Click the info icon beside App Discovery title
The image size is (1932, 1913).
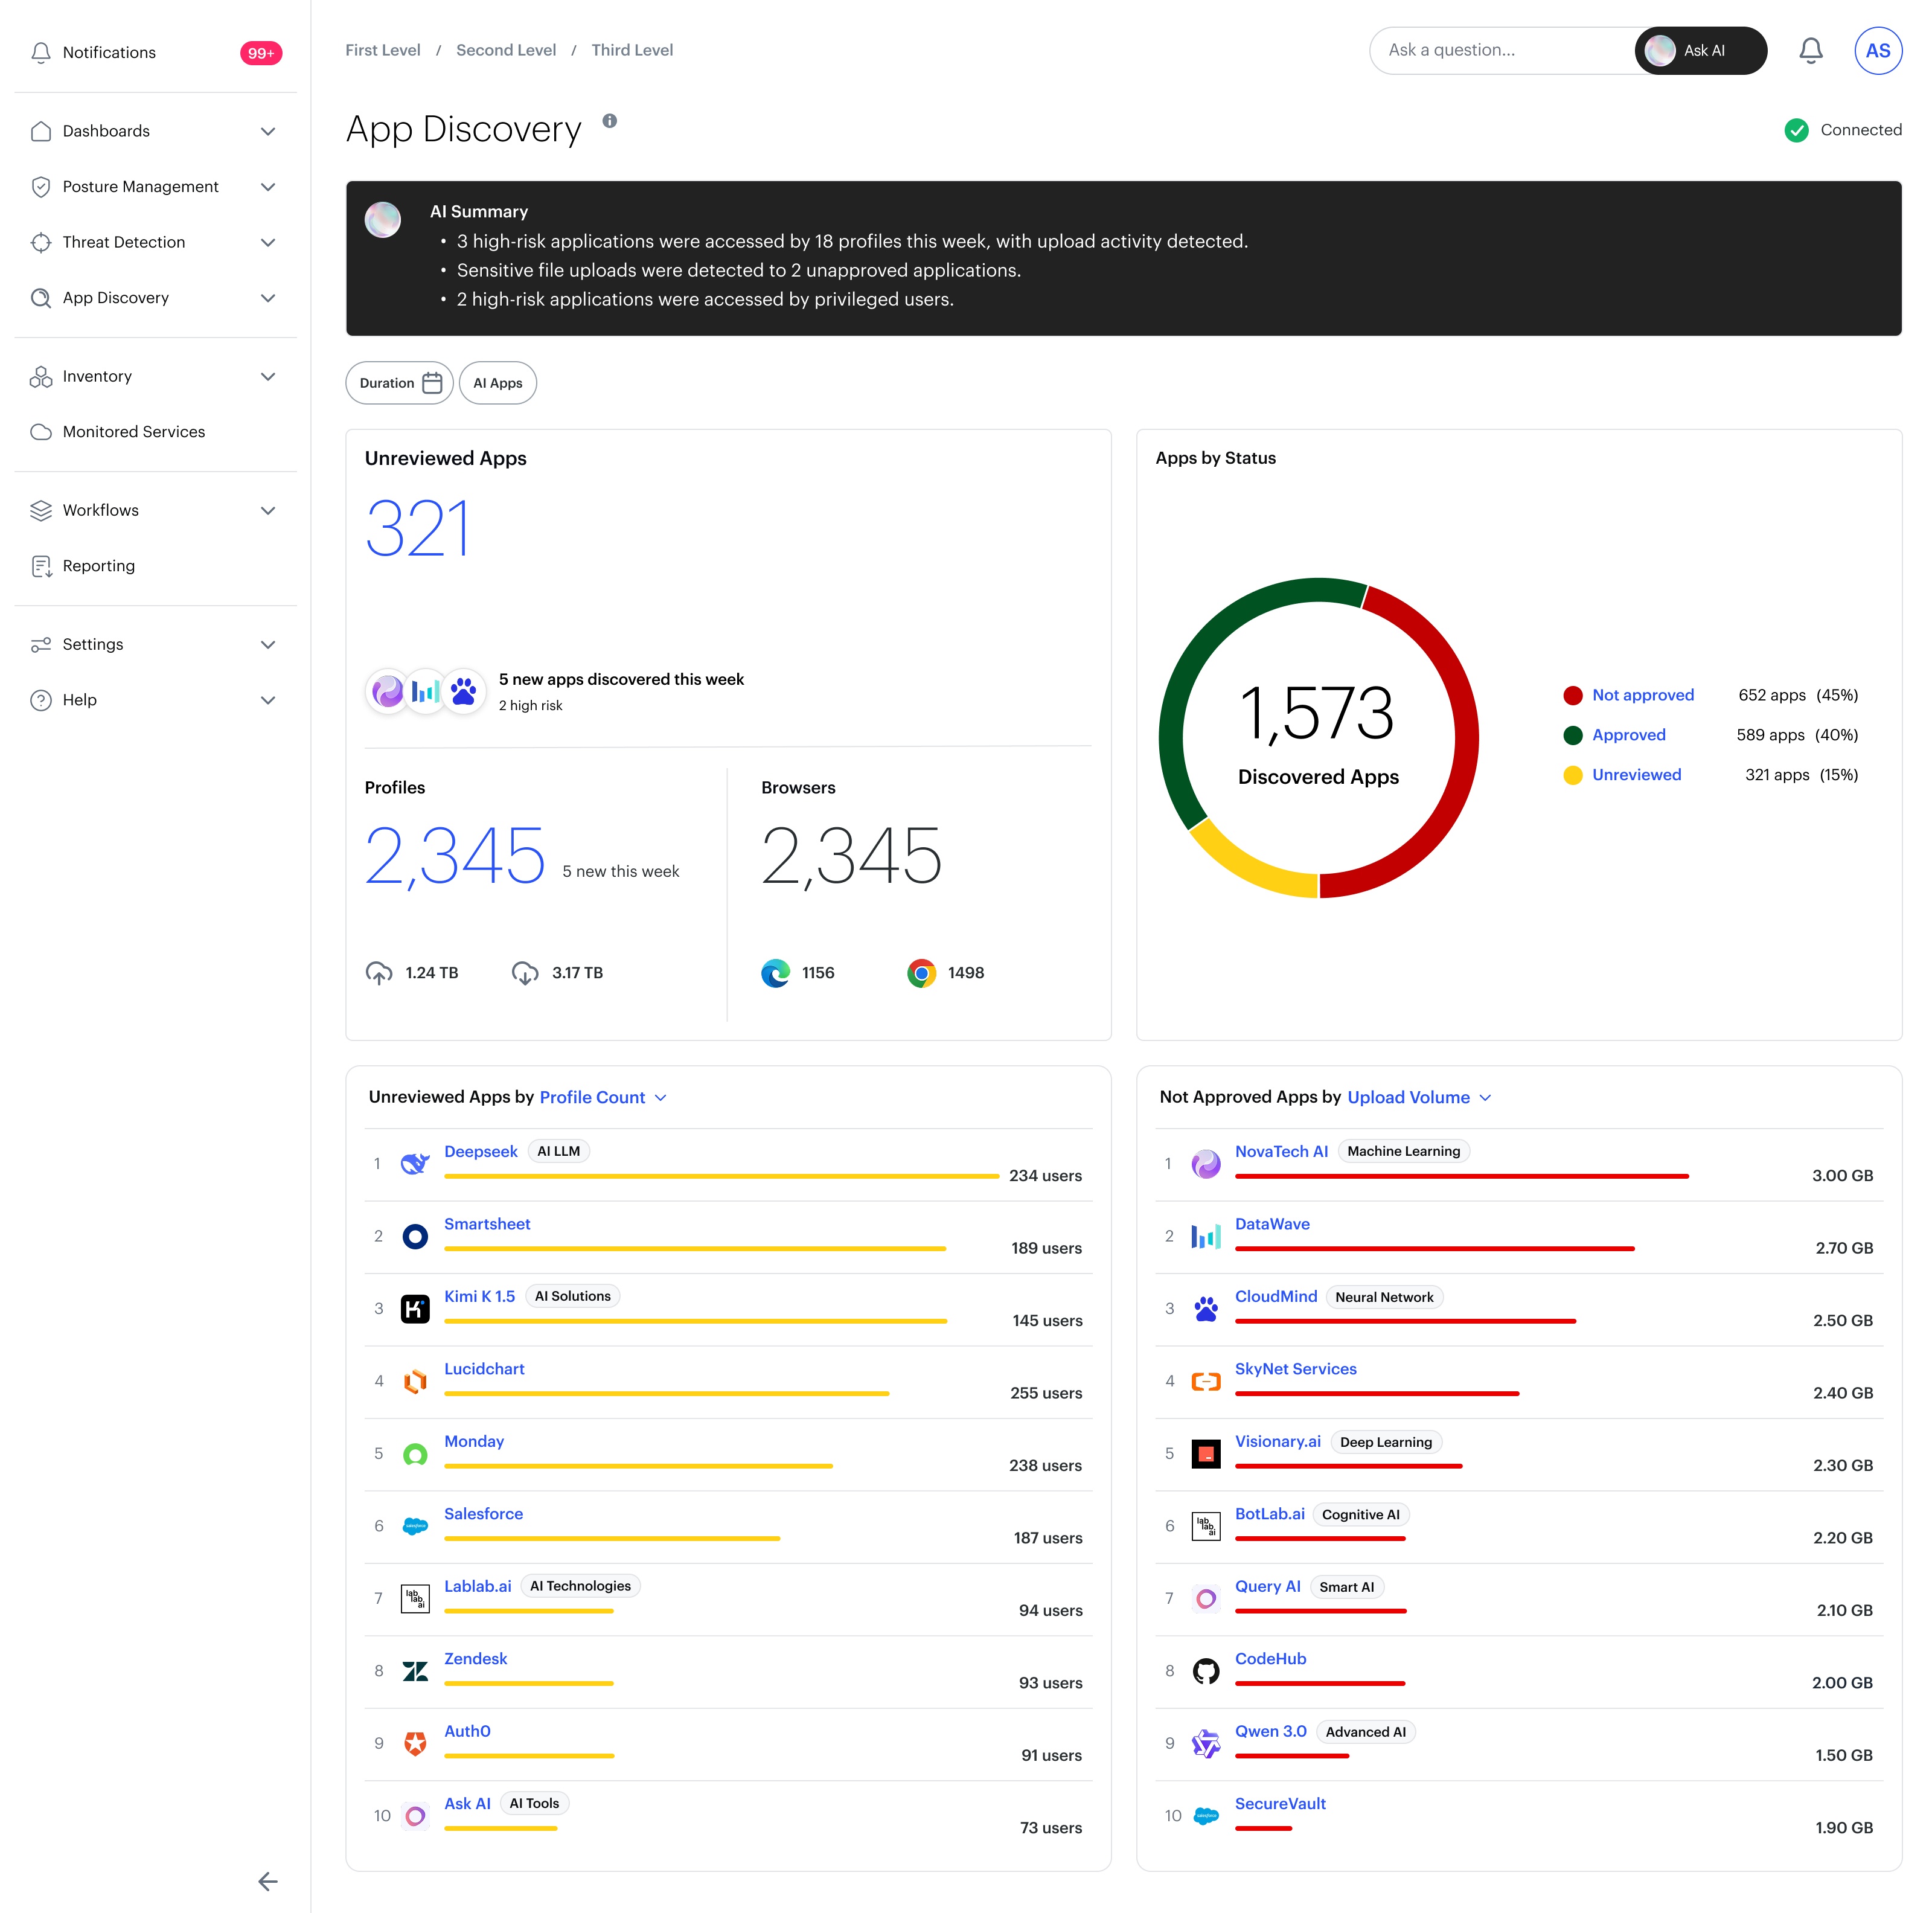[x=609, y=121]
